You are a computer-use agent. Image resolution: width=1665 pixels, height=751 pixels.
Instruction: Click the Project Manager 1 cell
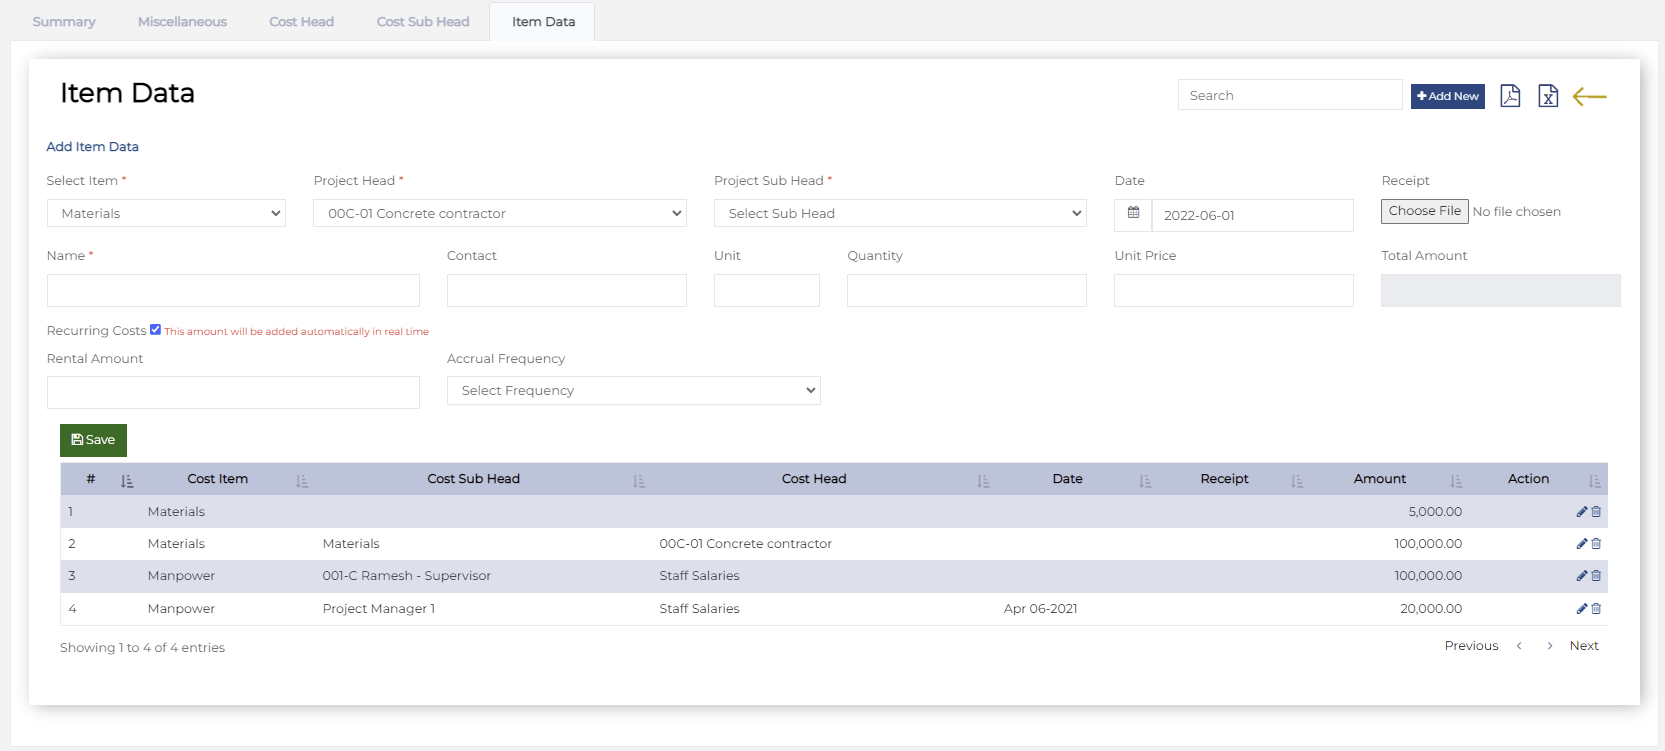(x=379, y=609)
